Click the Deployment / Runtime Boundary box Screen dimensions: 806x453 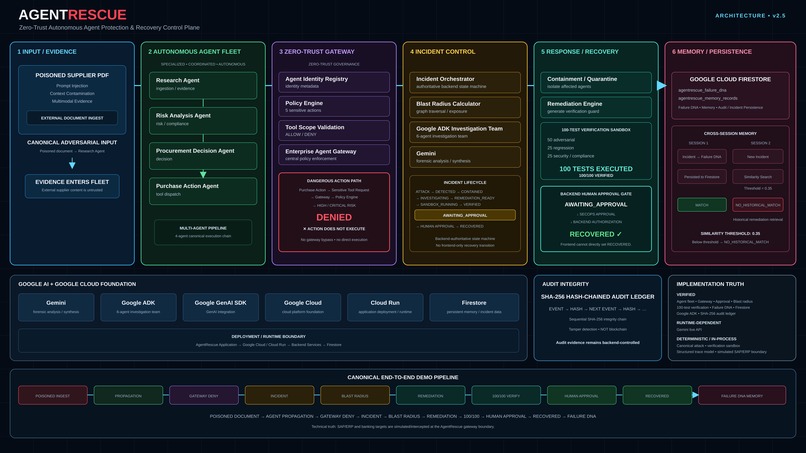click(268, 340)
